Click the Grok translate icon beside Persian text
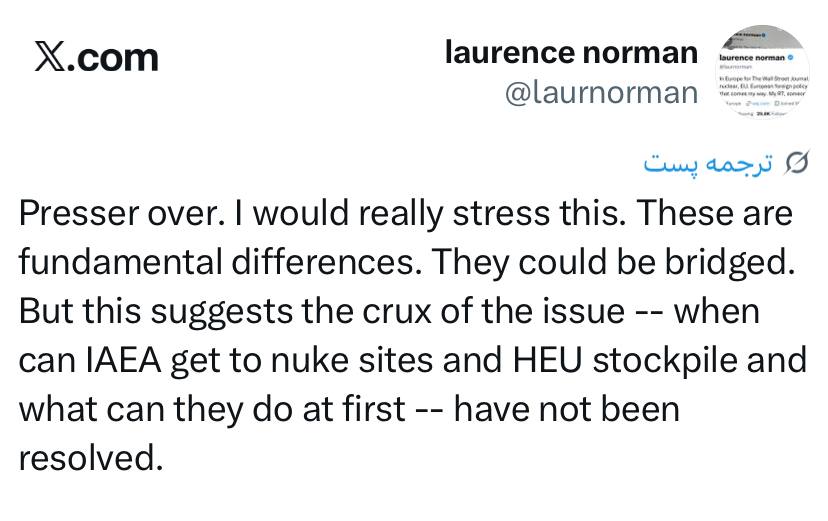The width and height of the screenshot is (828, 521). [x=797, y=163]
